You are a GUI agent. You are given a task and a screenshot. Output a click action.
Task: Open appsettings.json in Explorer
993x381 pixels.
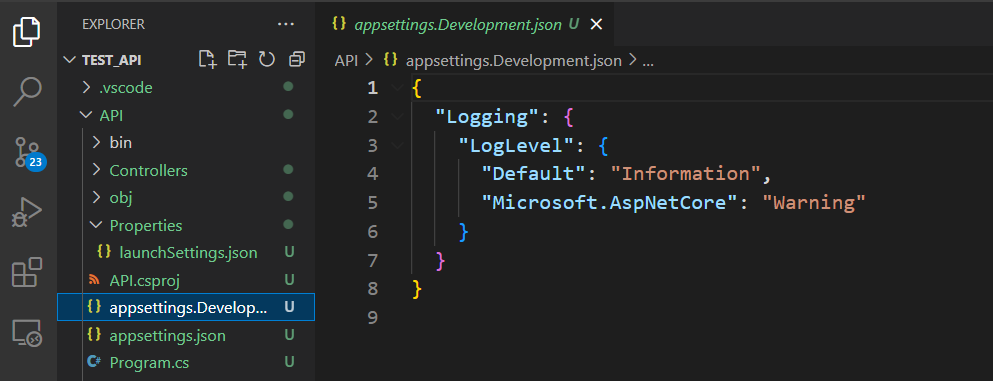click(x=167, y=335)
